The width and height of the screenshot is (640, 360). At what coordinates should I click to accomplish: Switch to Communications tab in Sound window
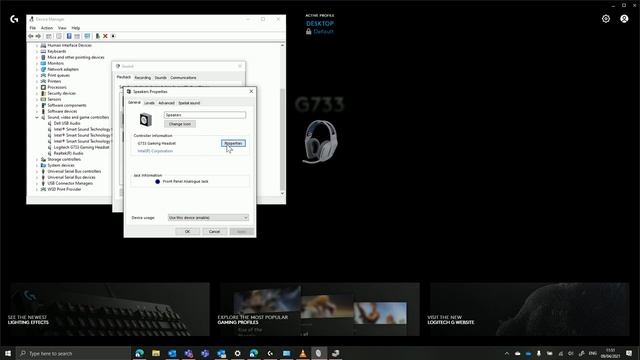[x=183, y=78]
